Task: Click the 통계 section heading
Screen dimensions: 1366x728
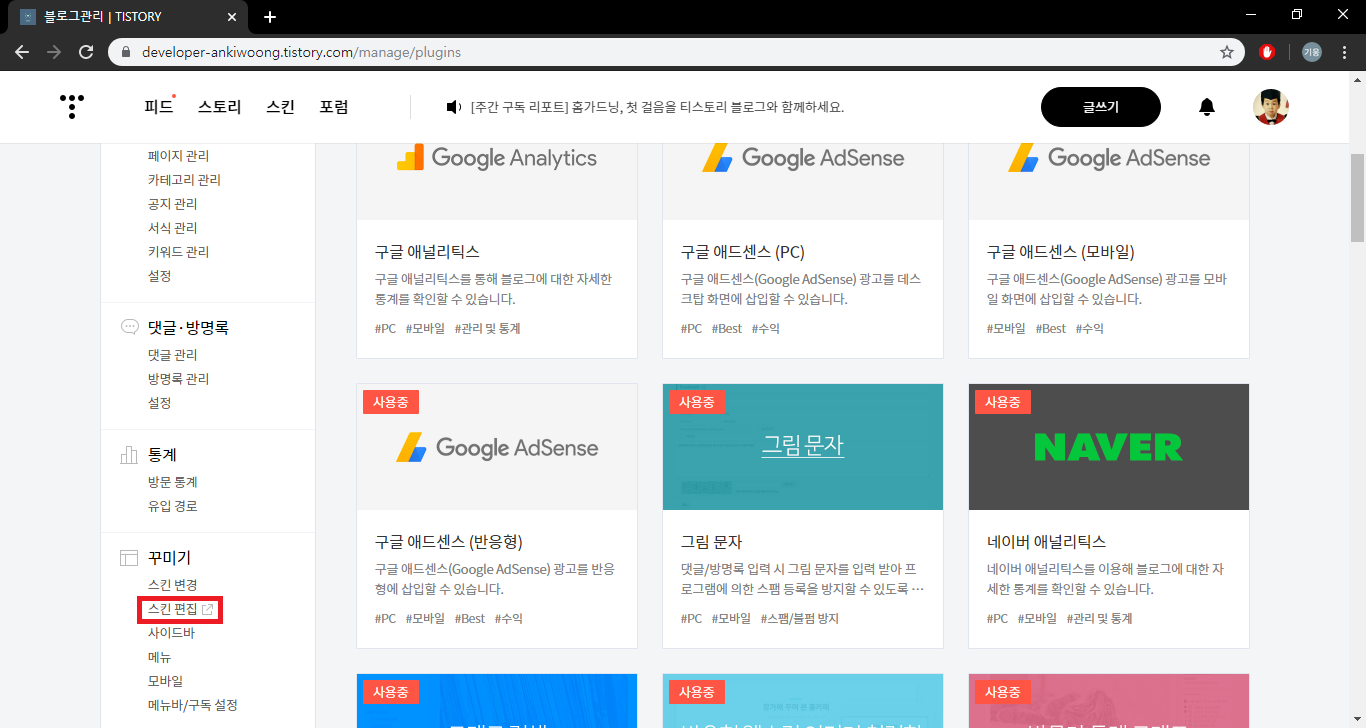Action: pos(162,455)
